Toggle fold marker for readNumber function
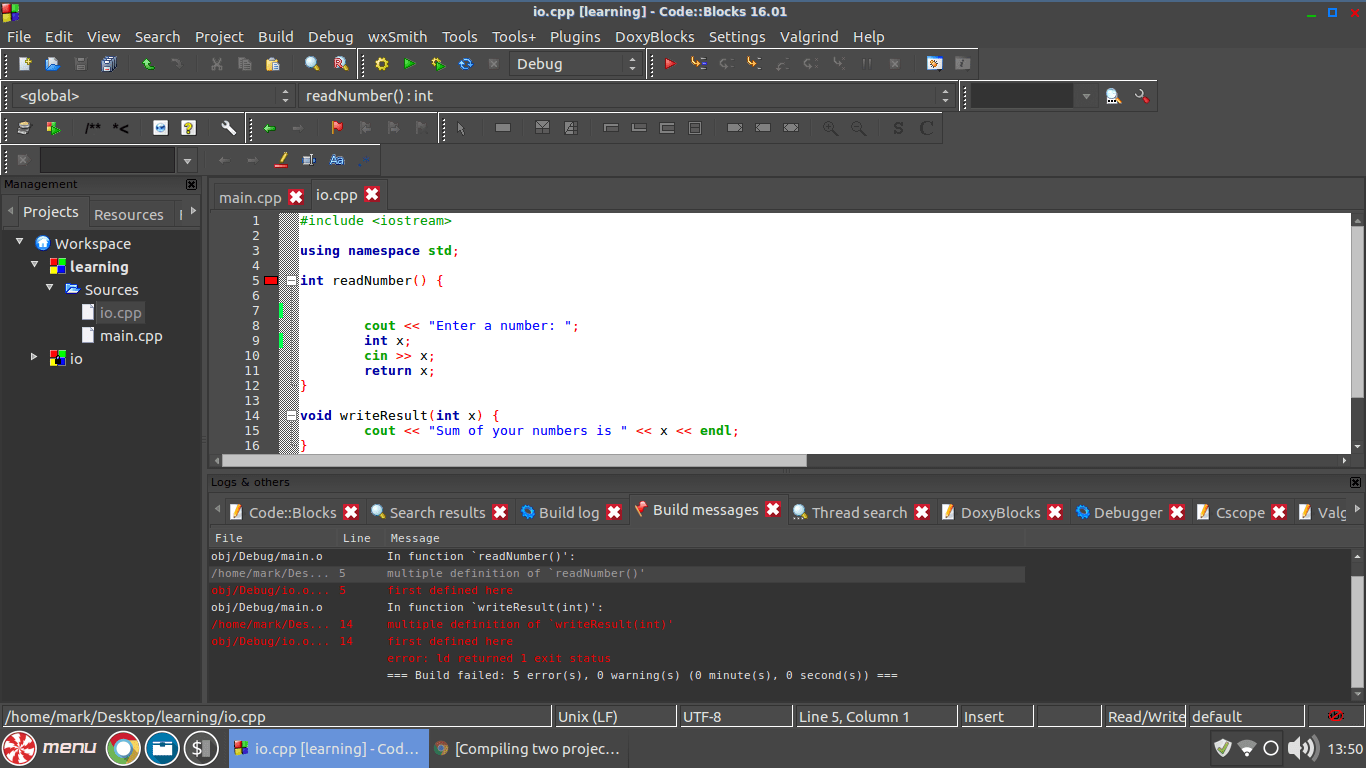1366x768 pixels. tap(291, 281)
